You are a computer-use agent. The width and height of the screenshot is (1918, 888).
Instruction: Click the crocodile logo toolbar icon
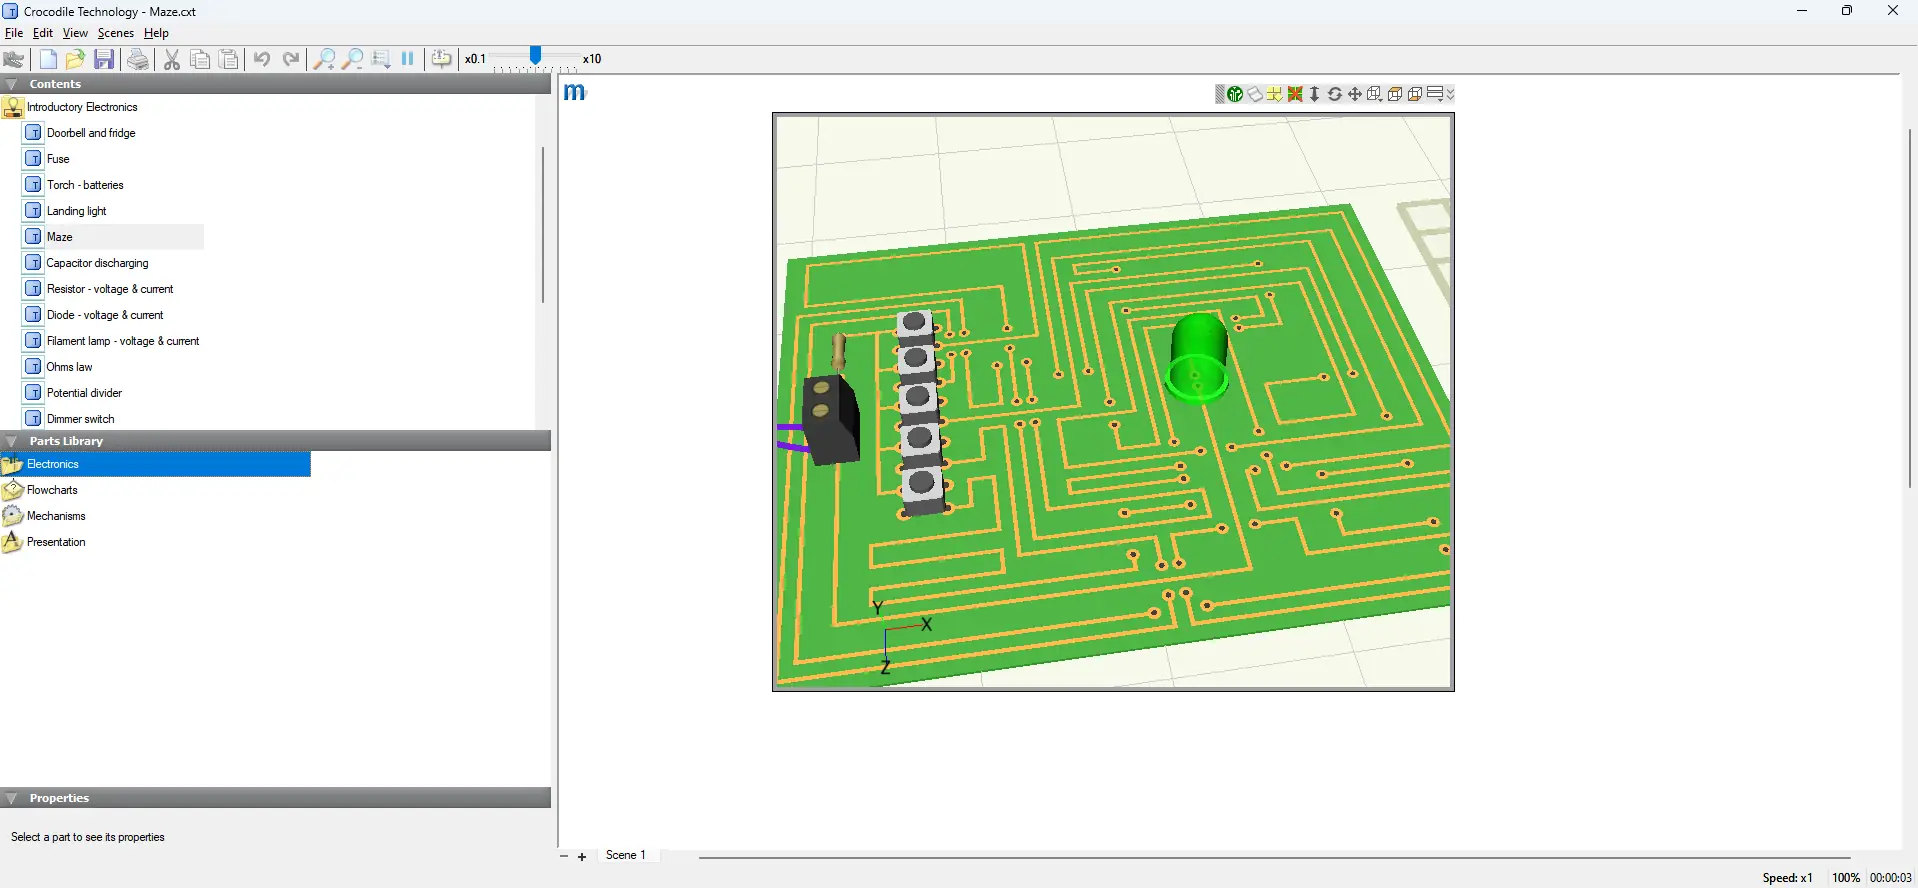click(x=14, y=59)
